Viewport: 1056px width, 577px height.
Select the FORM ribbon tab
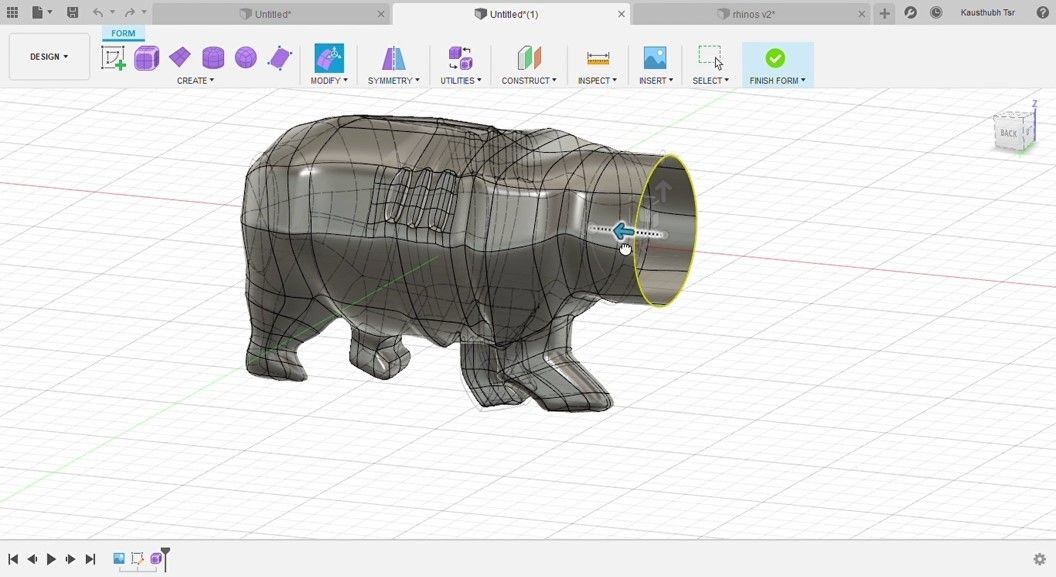point(123,33)
